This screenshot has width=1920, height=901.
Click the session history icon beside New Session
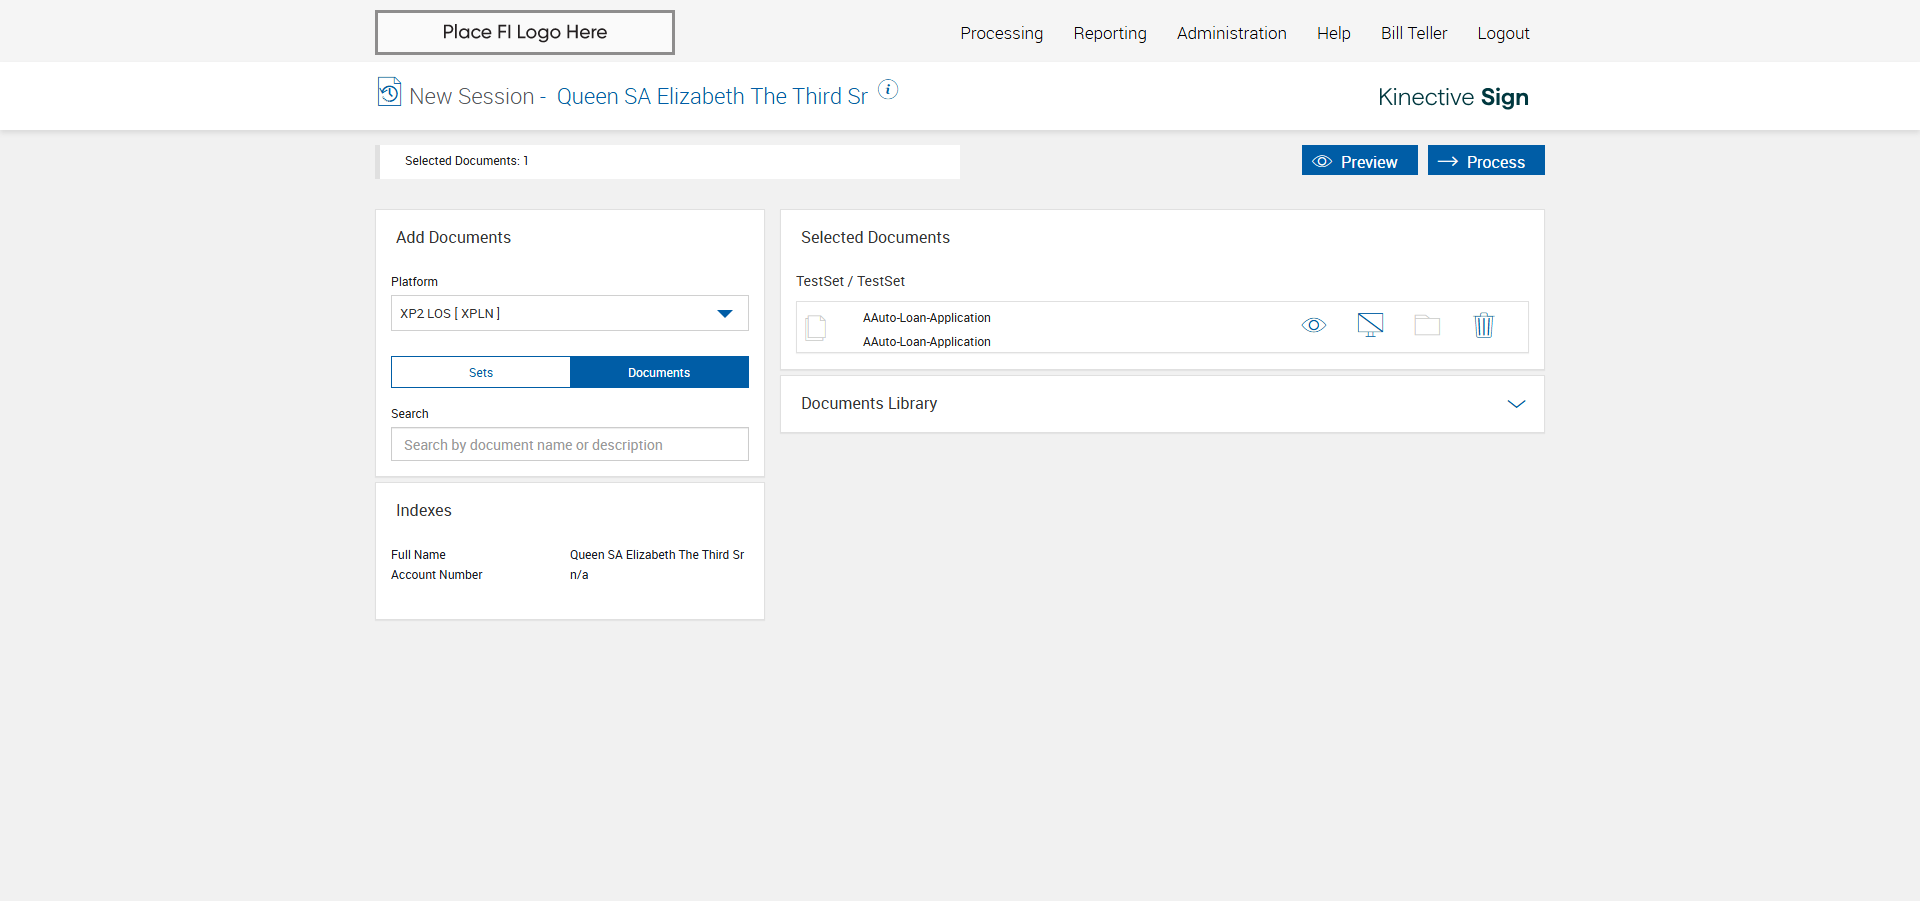(x=389, y=92)
